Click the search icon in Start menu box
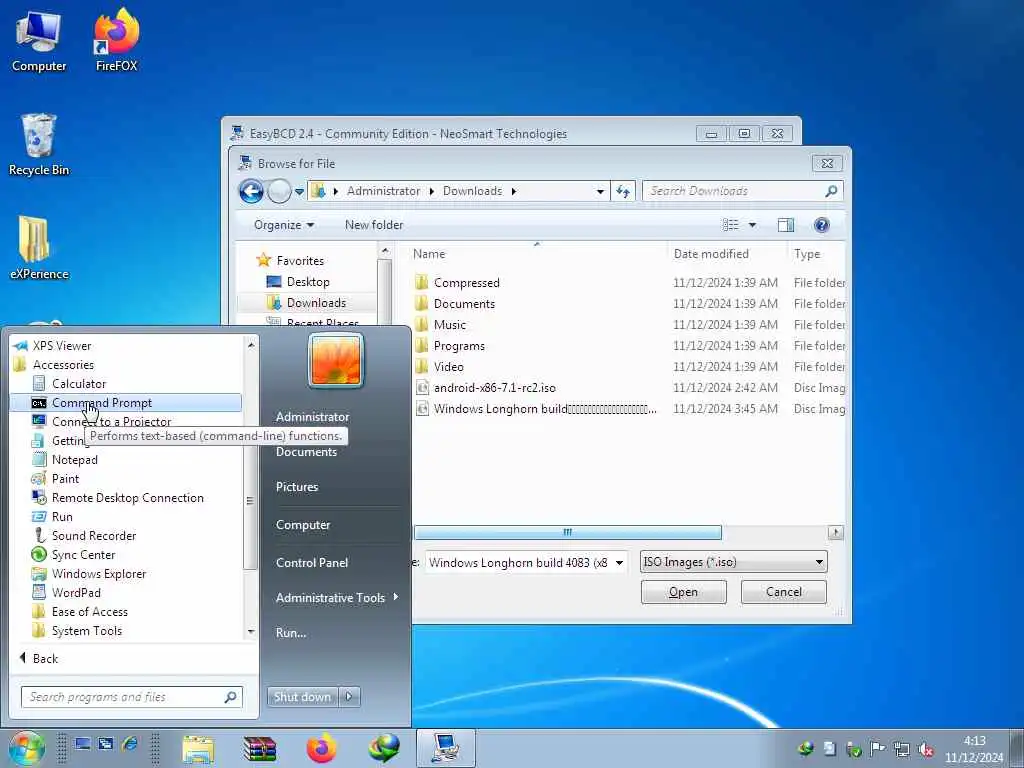 (230, 697)
